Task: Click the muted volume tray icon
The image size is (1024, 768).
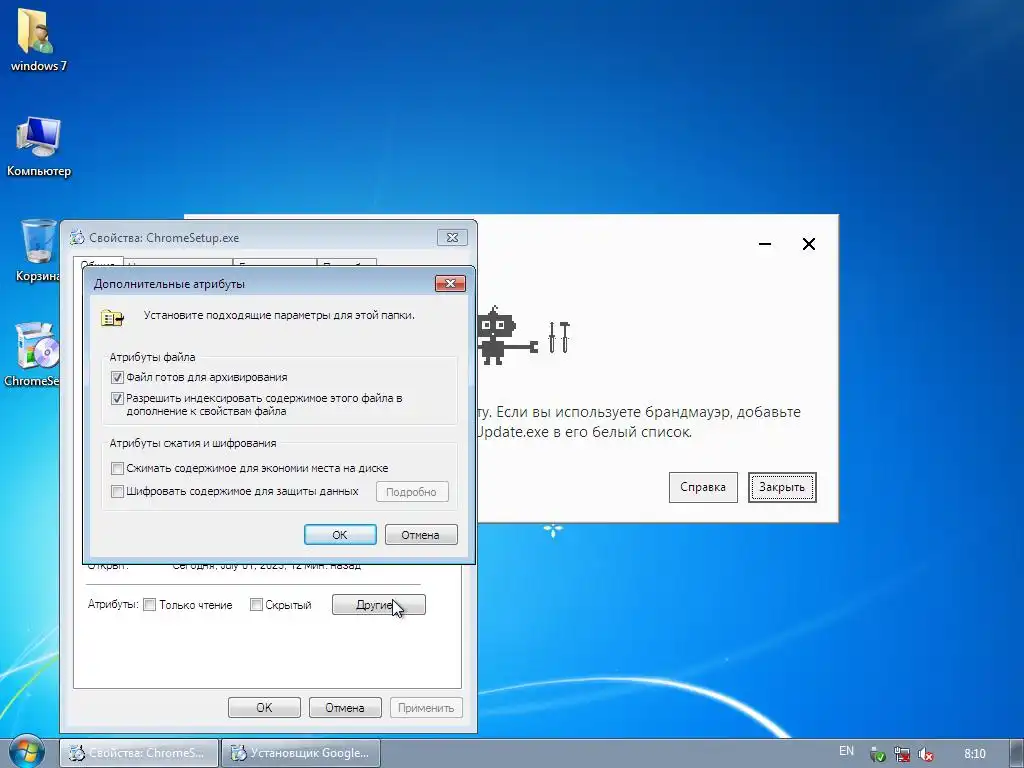Action: [x=925, y=754]
